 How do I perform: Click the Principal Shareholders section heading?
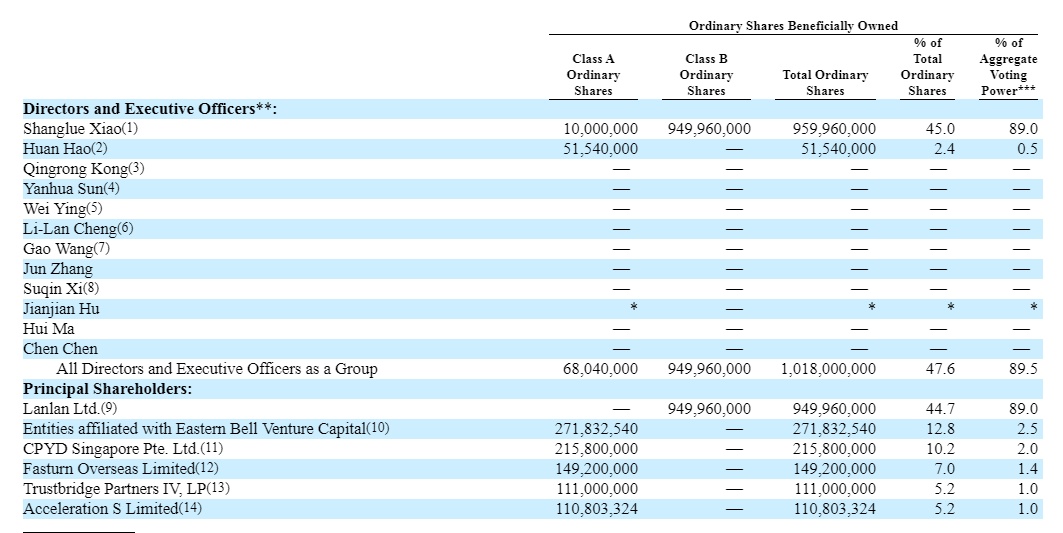[x=107, y=389]
